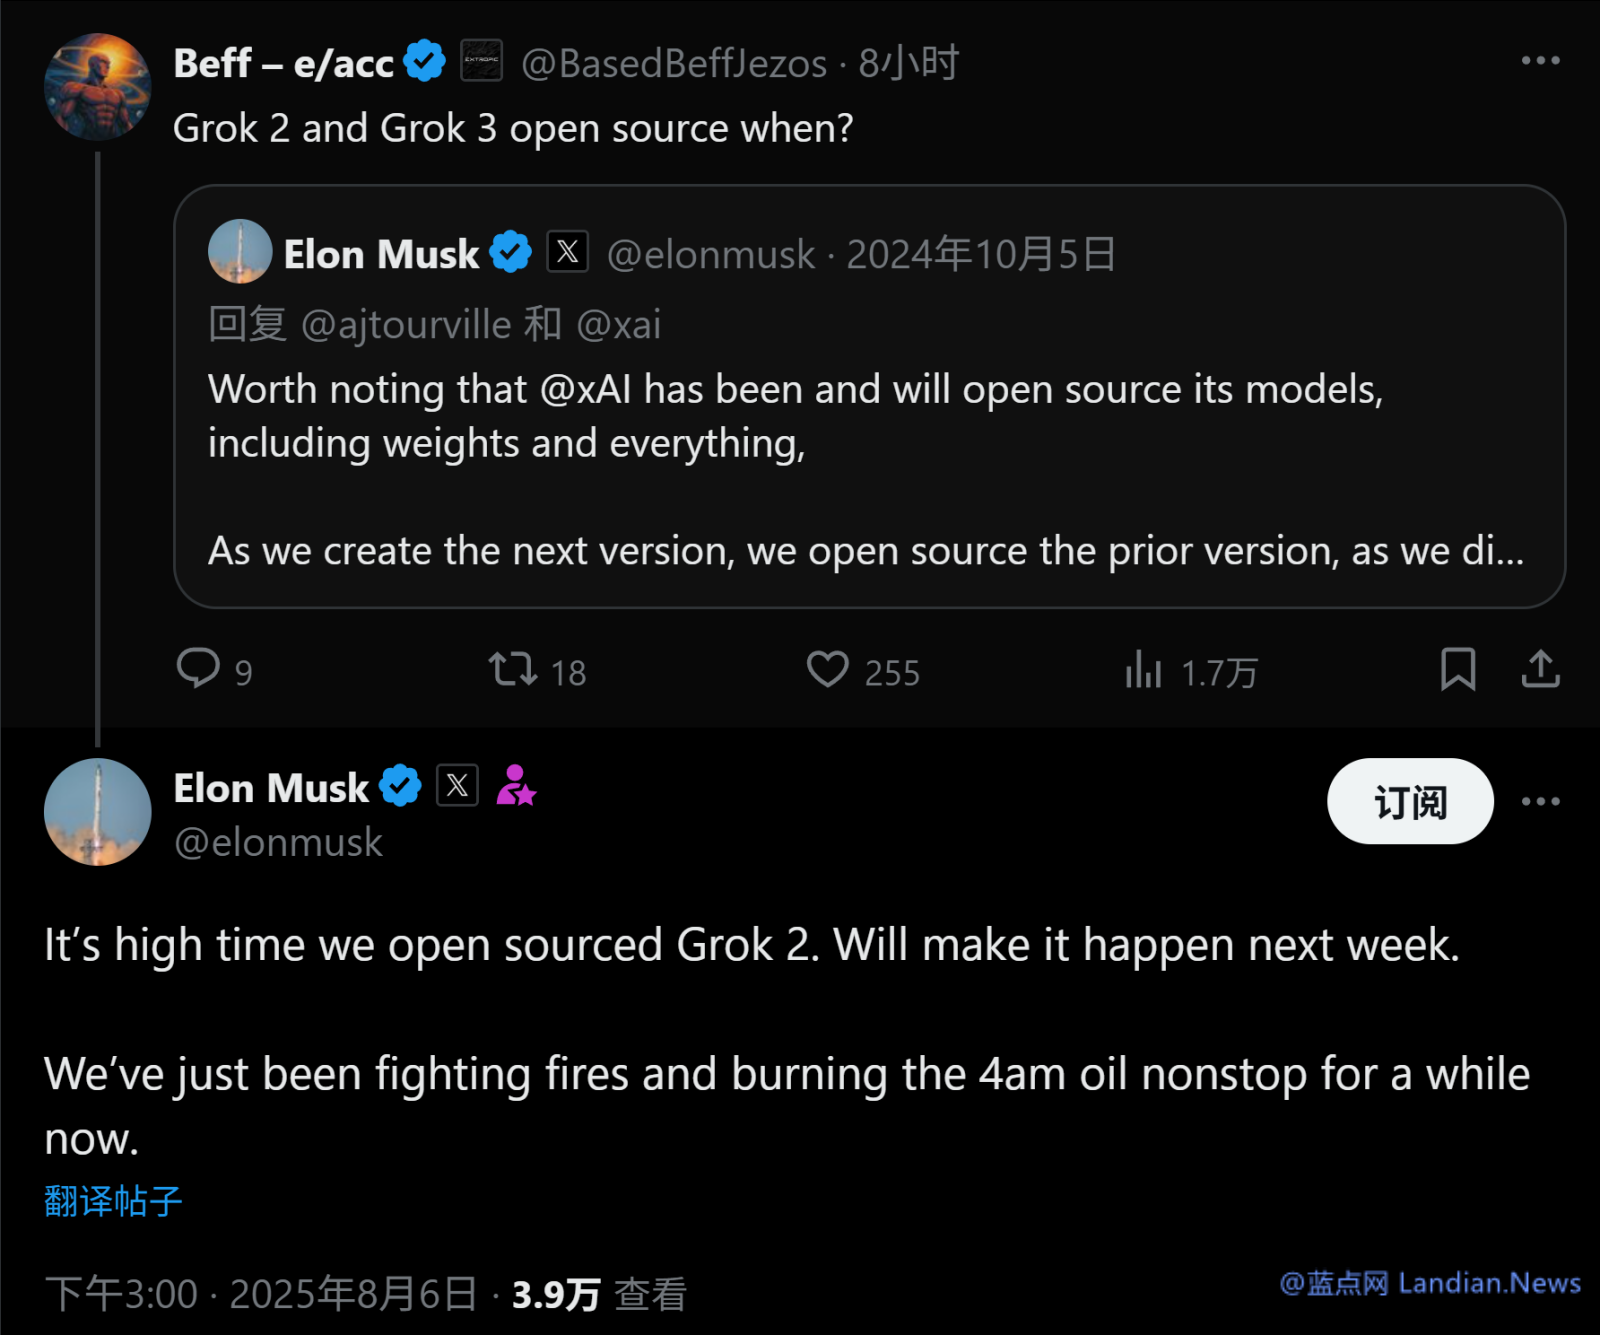Open the @BasedBeffJezos handle link

point(674,63)
